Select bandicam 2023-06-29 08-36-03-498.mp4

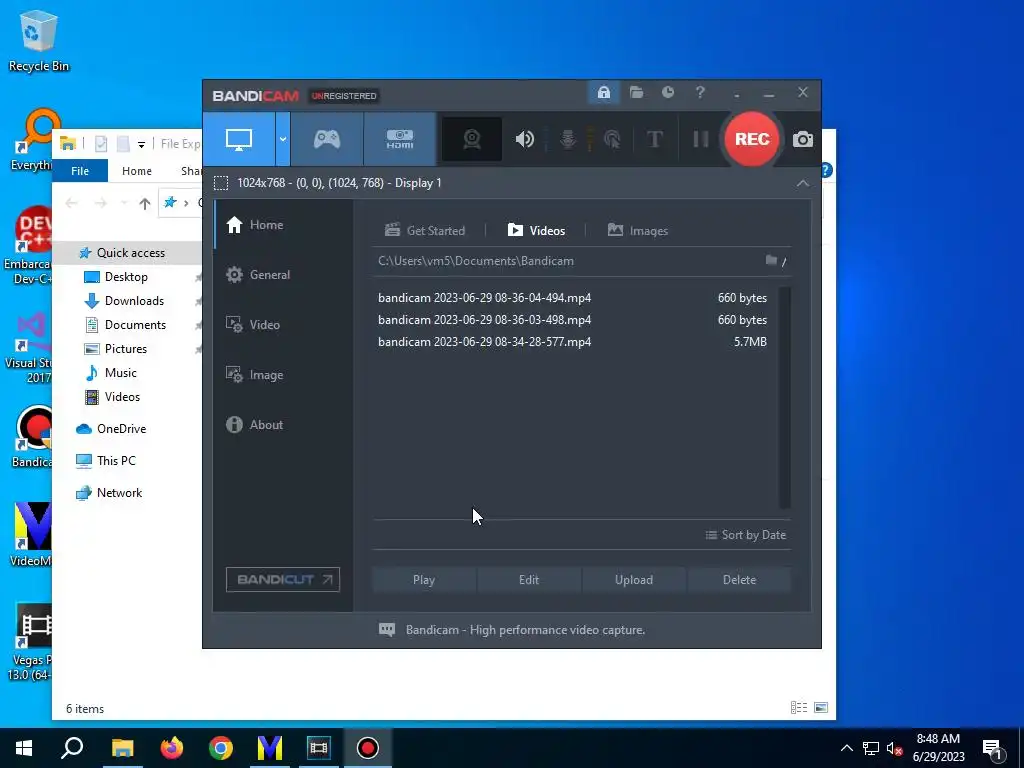485,320
